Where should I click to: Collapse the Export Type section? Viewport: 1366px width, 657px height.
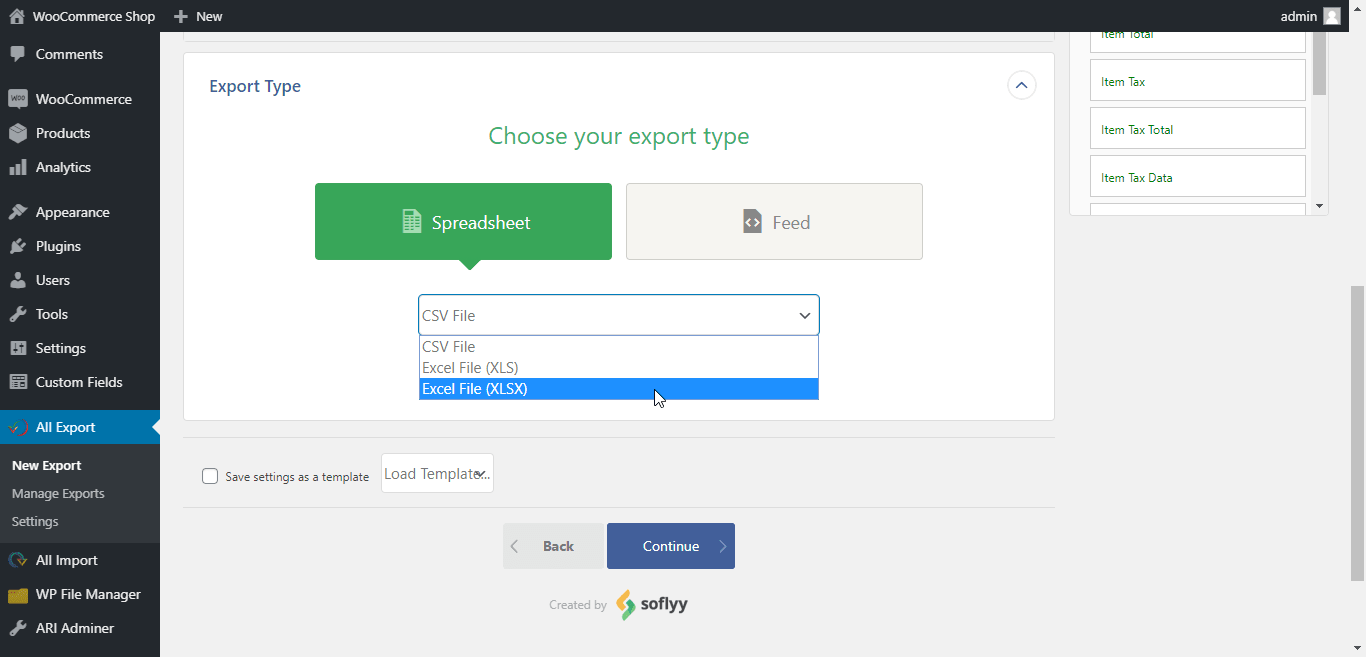coord(1021,86)
